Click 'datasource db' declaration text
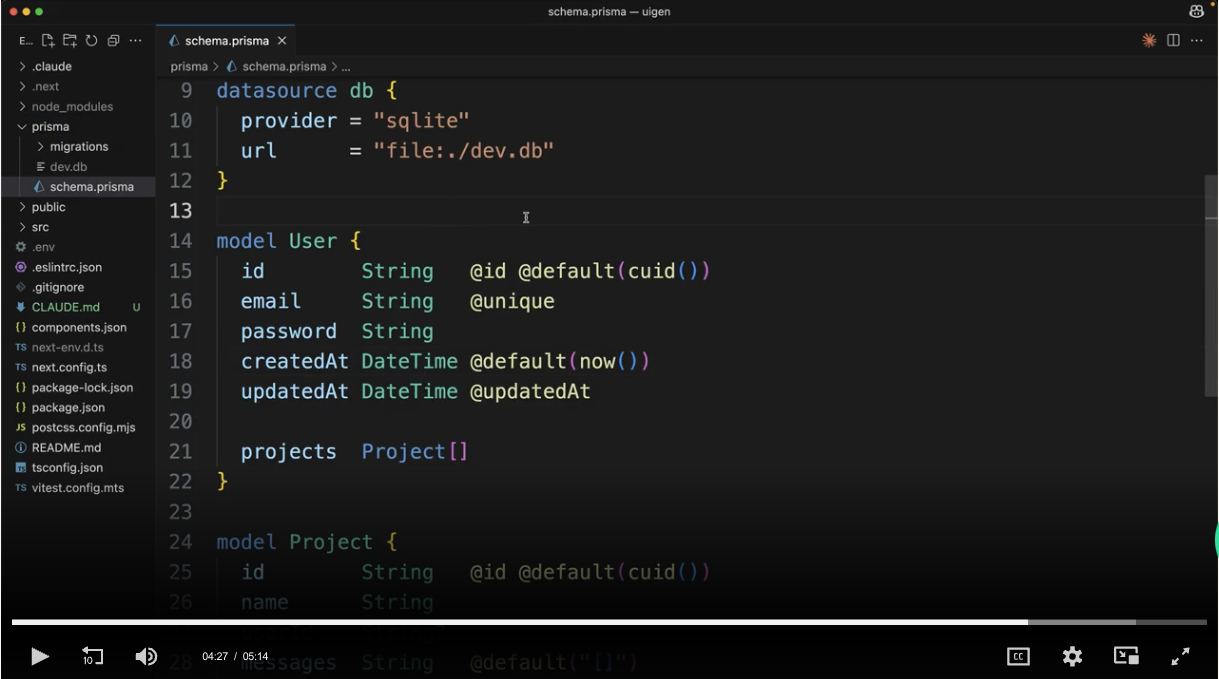 pos(295,90)
